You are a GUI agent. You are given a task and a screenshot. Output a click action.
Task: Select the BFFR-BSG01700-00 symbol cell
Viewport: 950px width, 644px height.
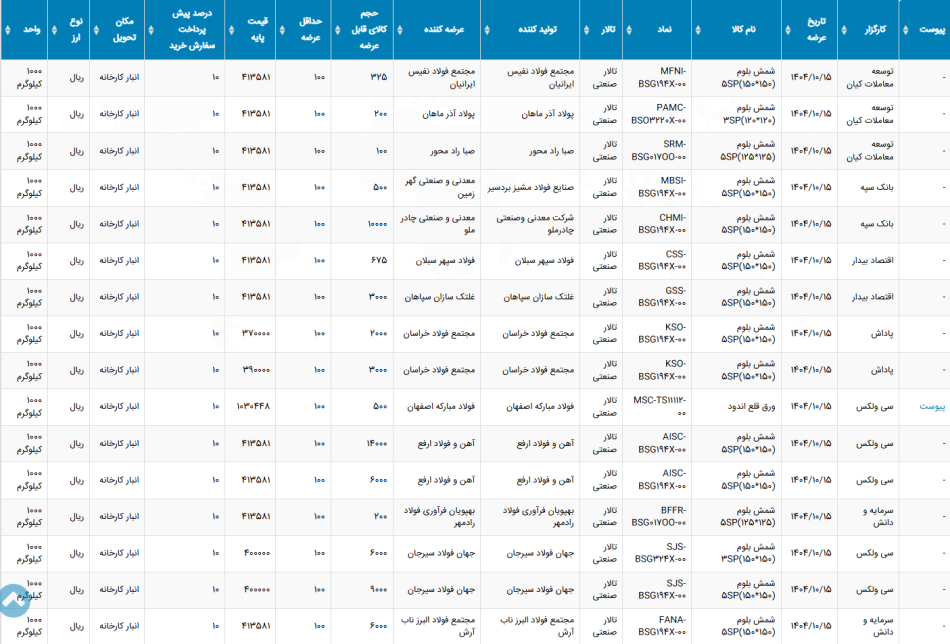(x=659, y=516)
